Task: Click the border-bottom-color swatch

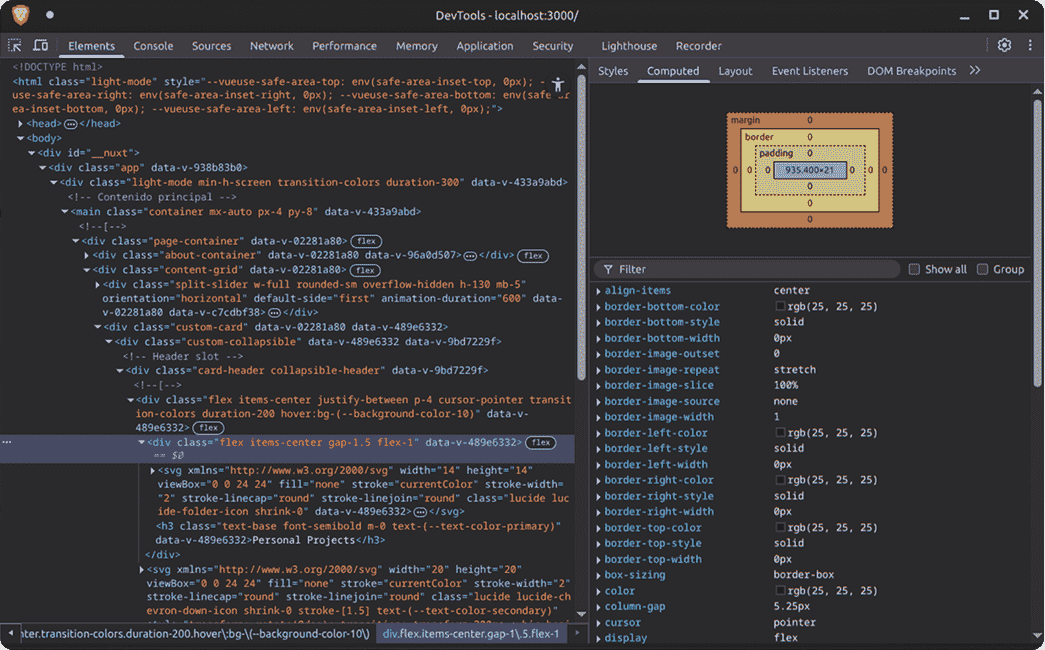Action: pos(780,307)
